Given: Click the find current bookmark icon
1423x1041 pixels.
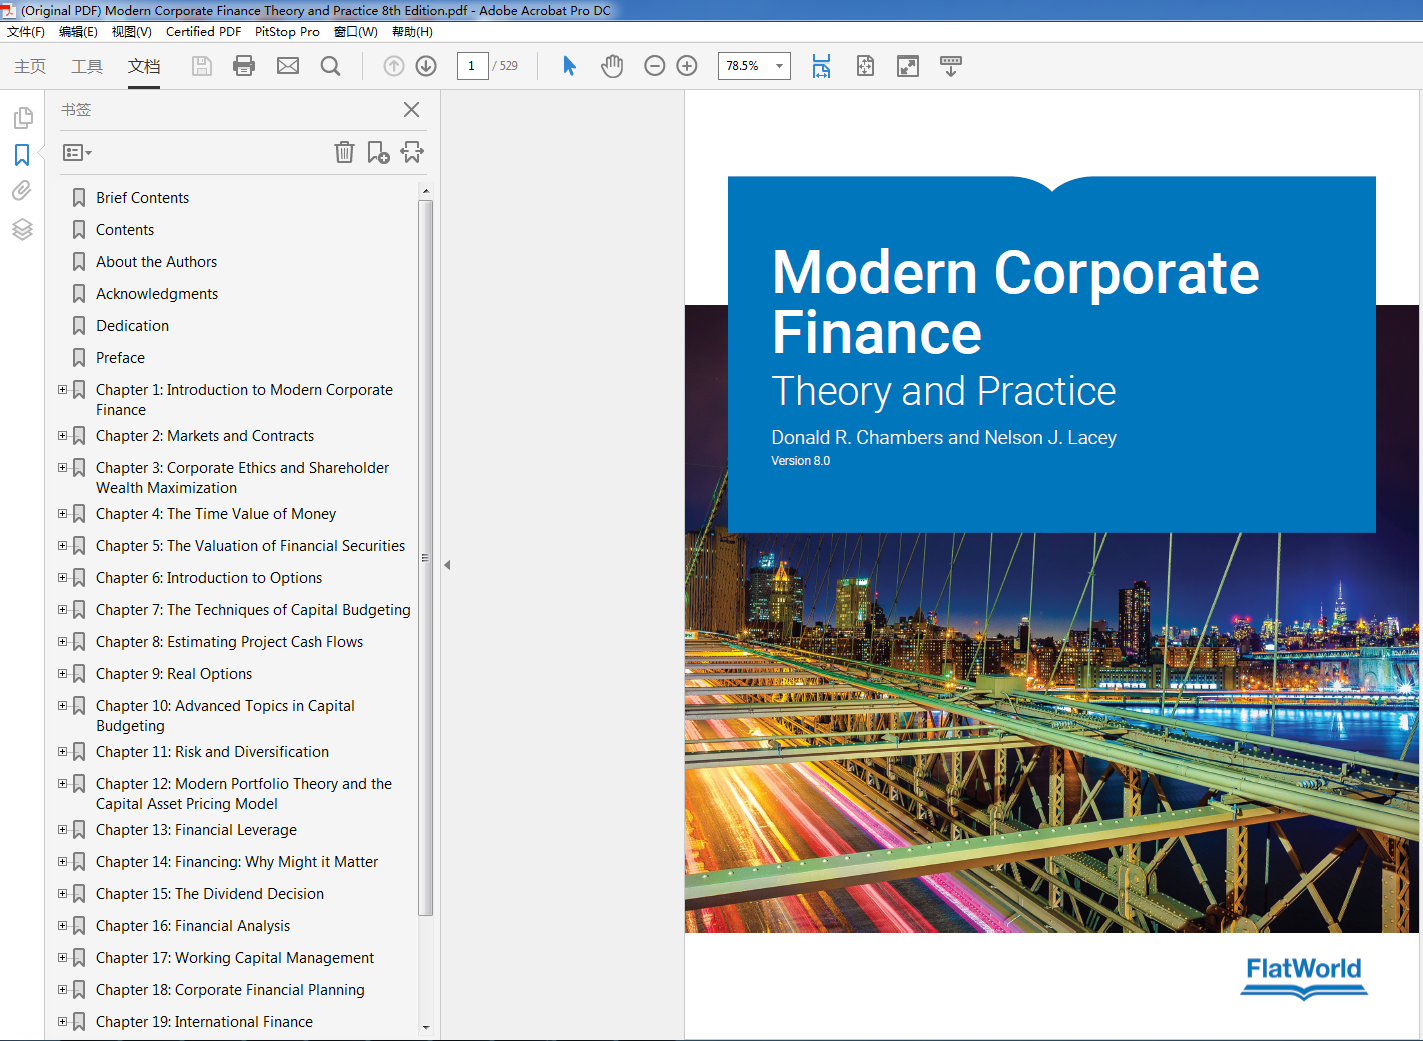Looking at the screenshot, I should 412,152.
